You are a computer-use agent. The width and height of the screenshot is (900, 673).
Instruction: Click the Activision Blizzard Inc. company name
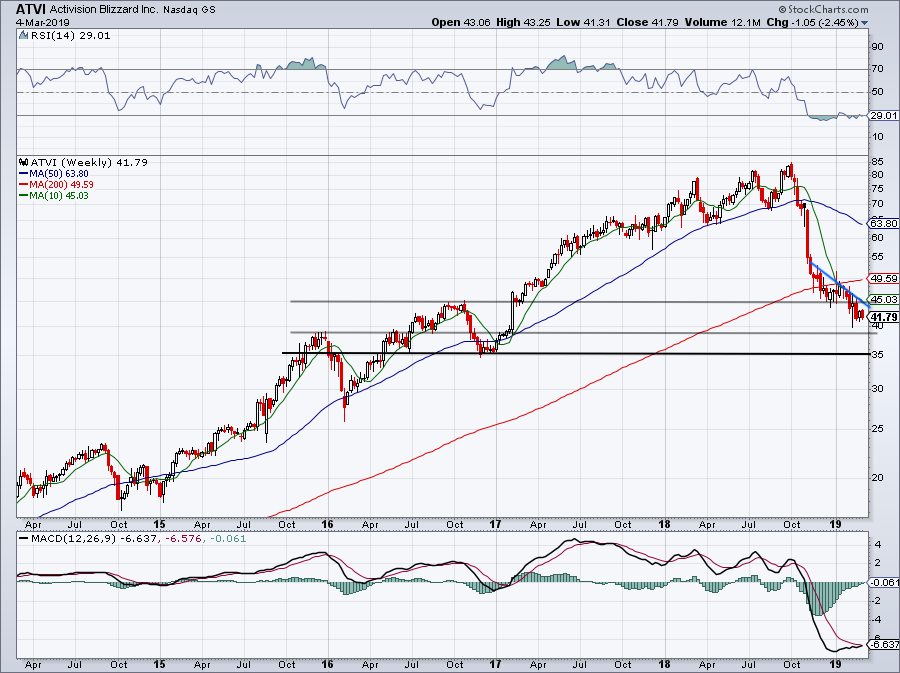[x=104, y=10]
